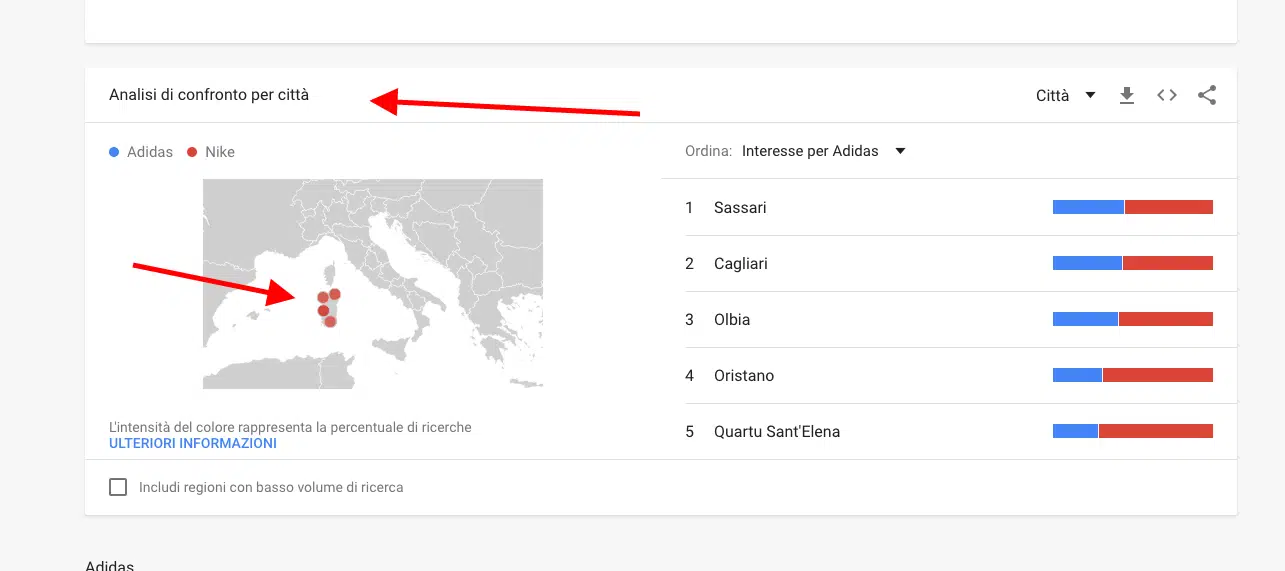Share the city comparison chart
The height and width of the screenshot is (571, 1285).
1207,96
